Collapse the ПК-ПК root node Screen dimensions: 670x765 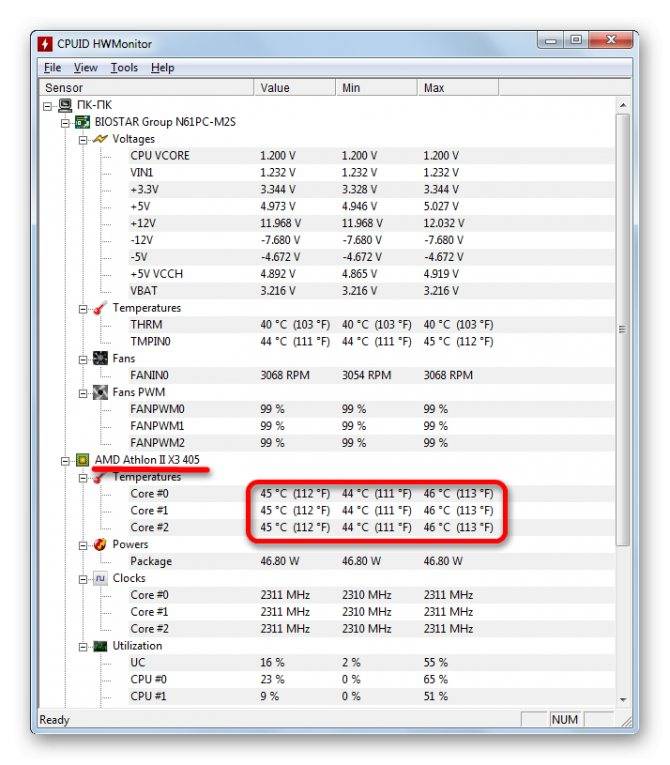47,106
